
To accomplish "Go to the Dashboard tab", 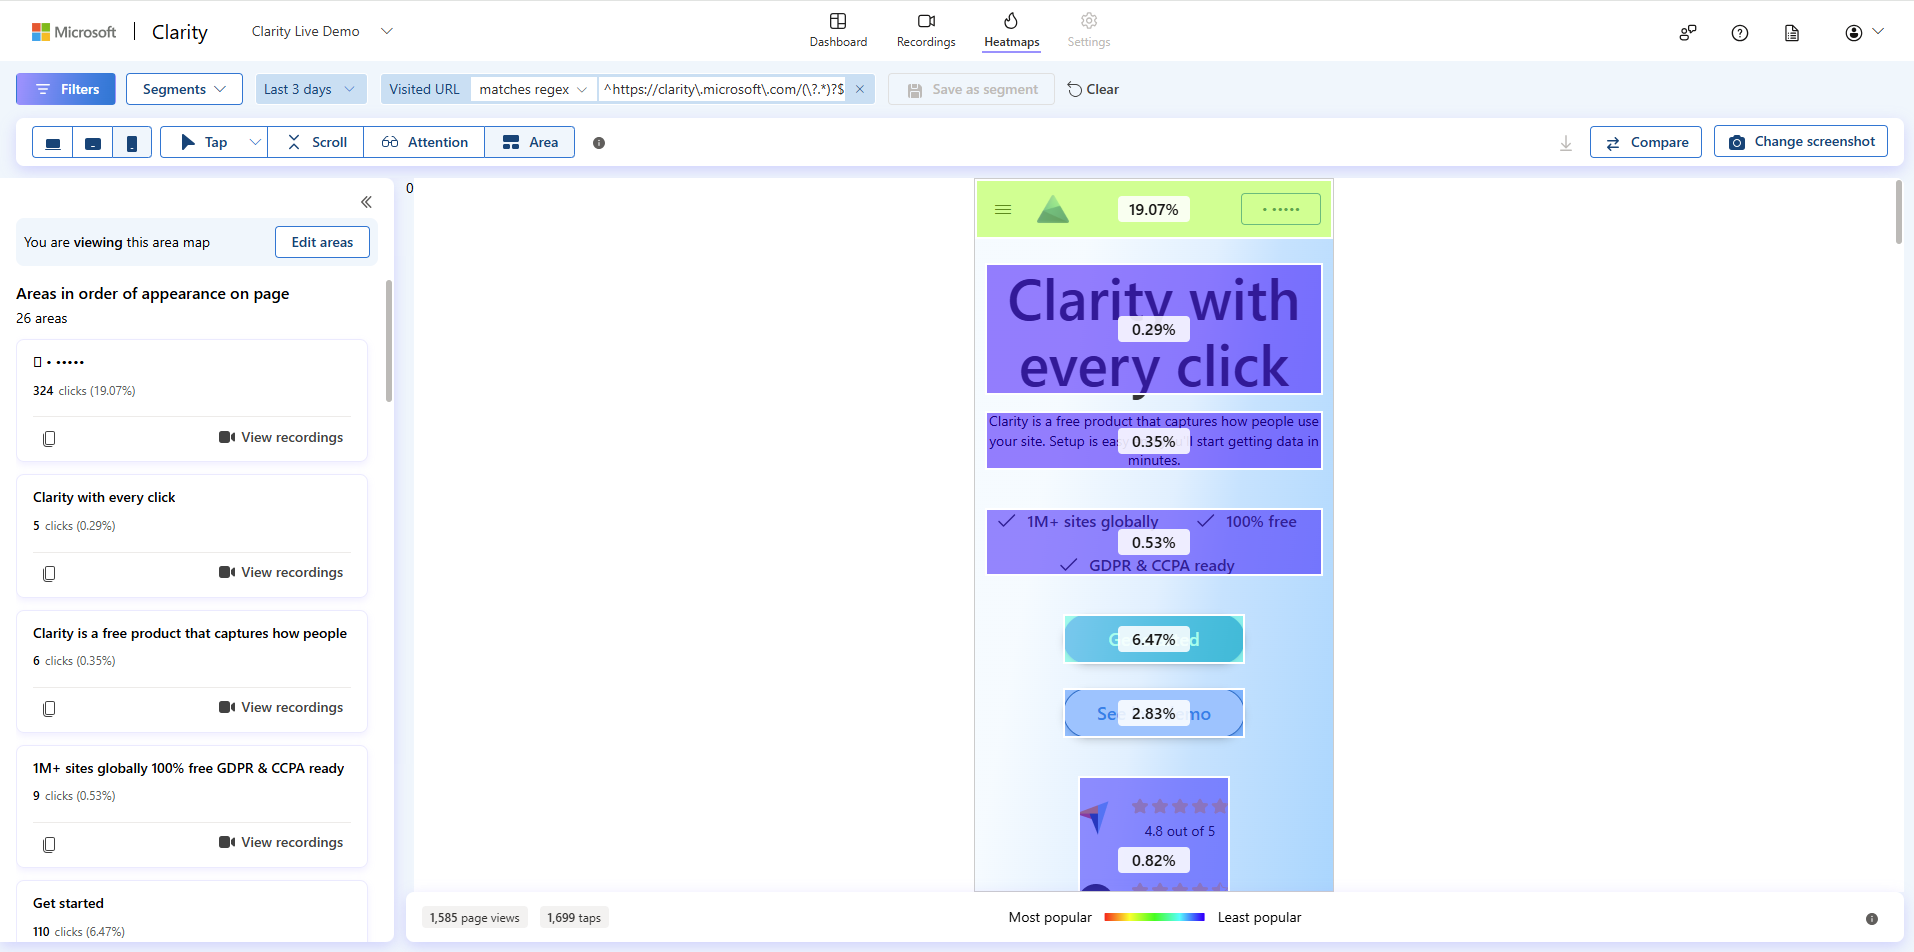I will click(x=838, y=30).
